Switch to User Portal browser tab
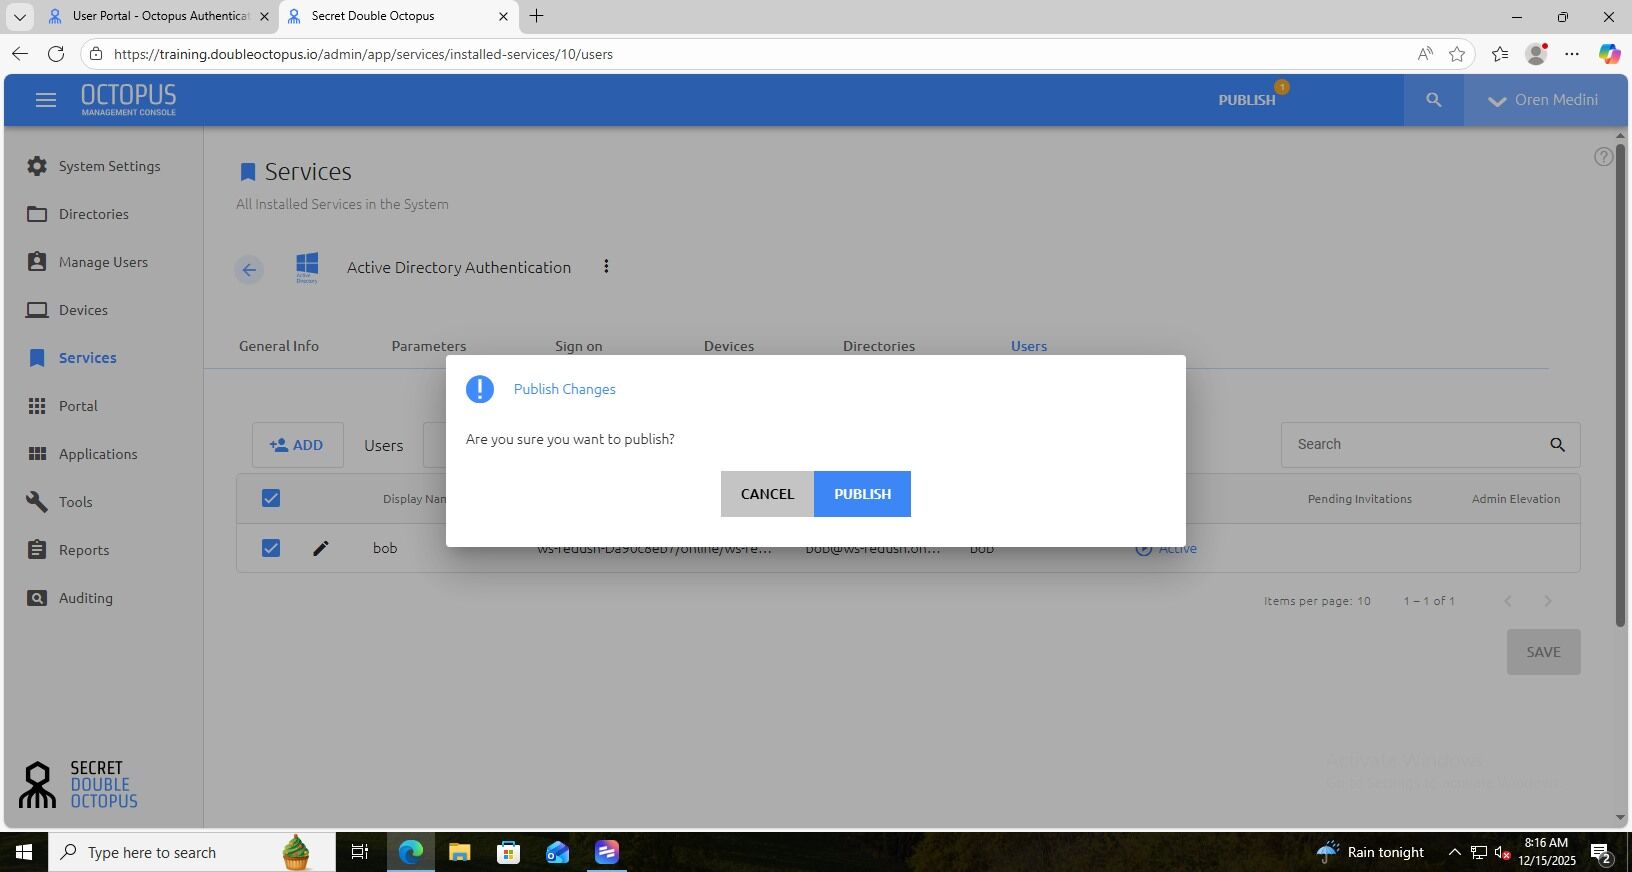1632x872 pixels. point(160,16)
